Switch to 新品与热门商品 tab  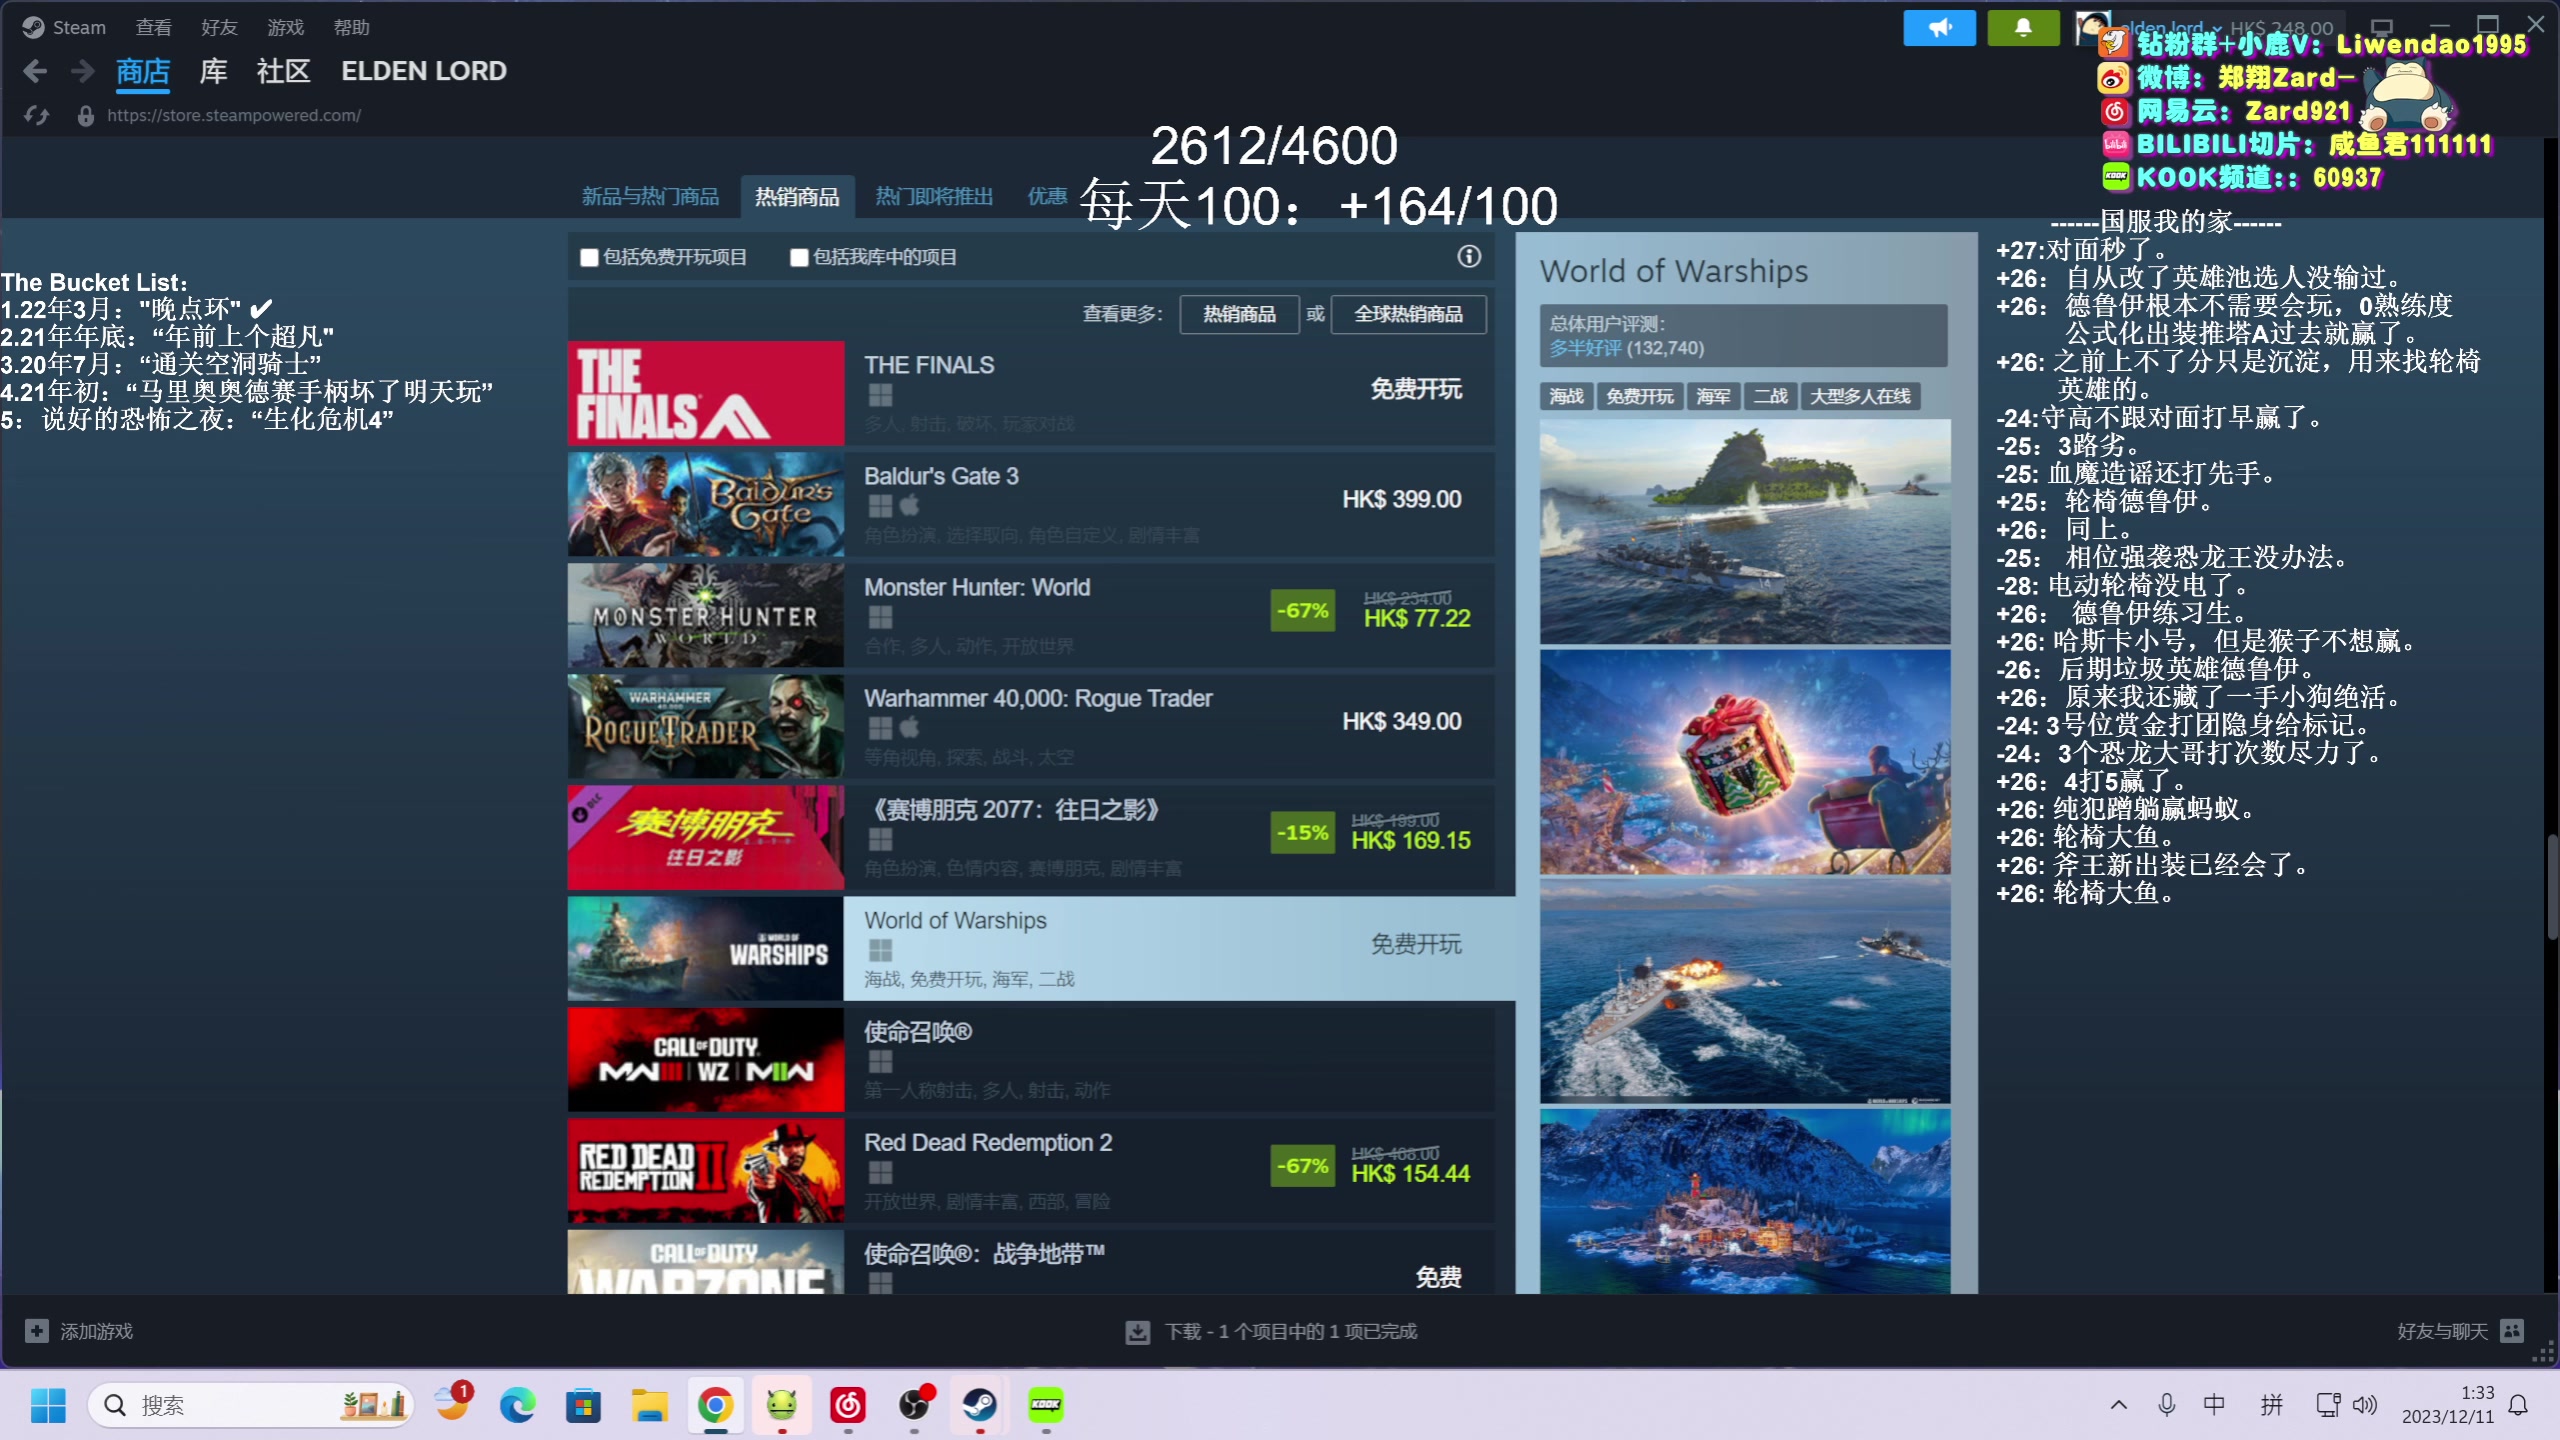pyautogui.click(x=650, y=197)
